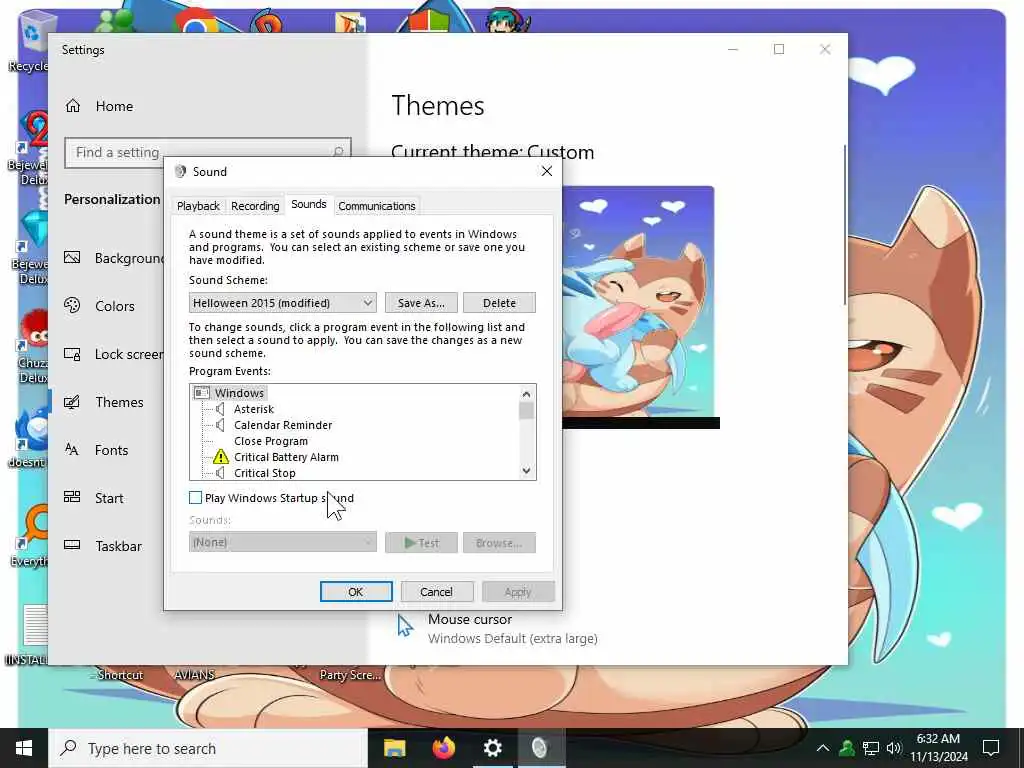1024x768 pixels.
Task: Open Background personalization settings
Action: click(x=113, y=258)
